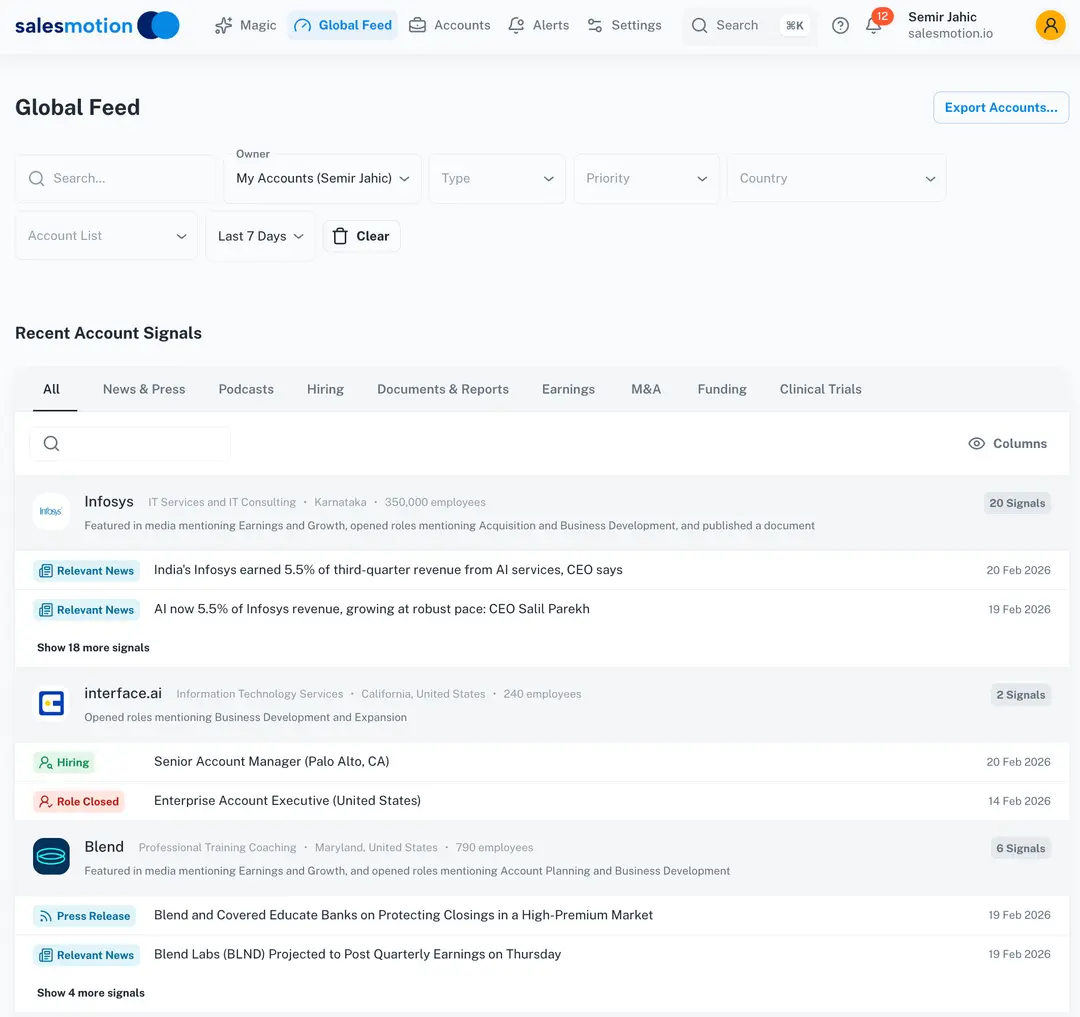Open the Priority dropdown
Screen dimensions: 1080x1017
click(646, 178)
